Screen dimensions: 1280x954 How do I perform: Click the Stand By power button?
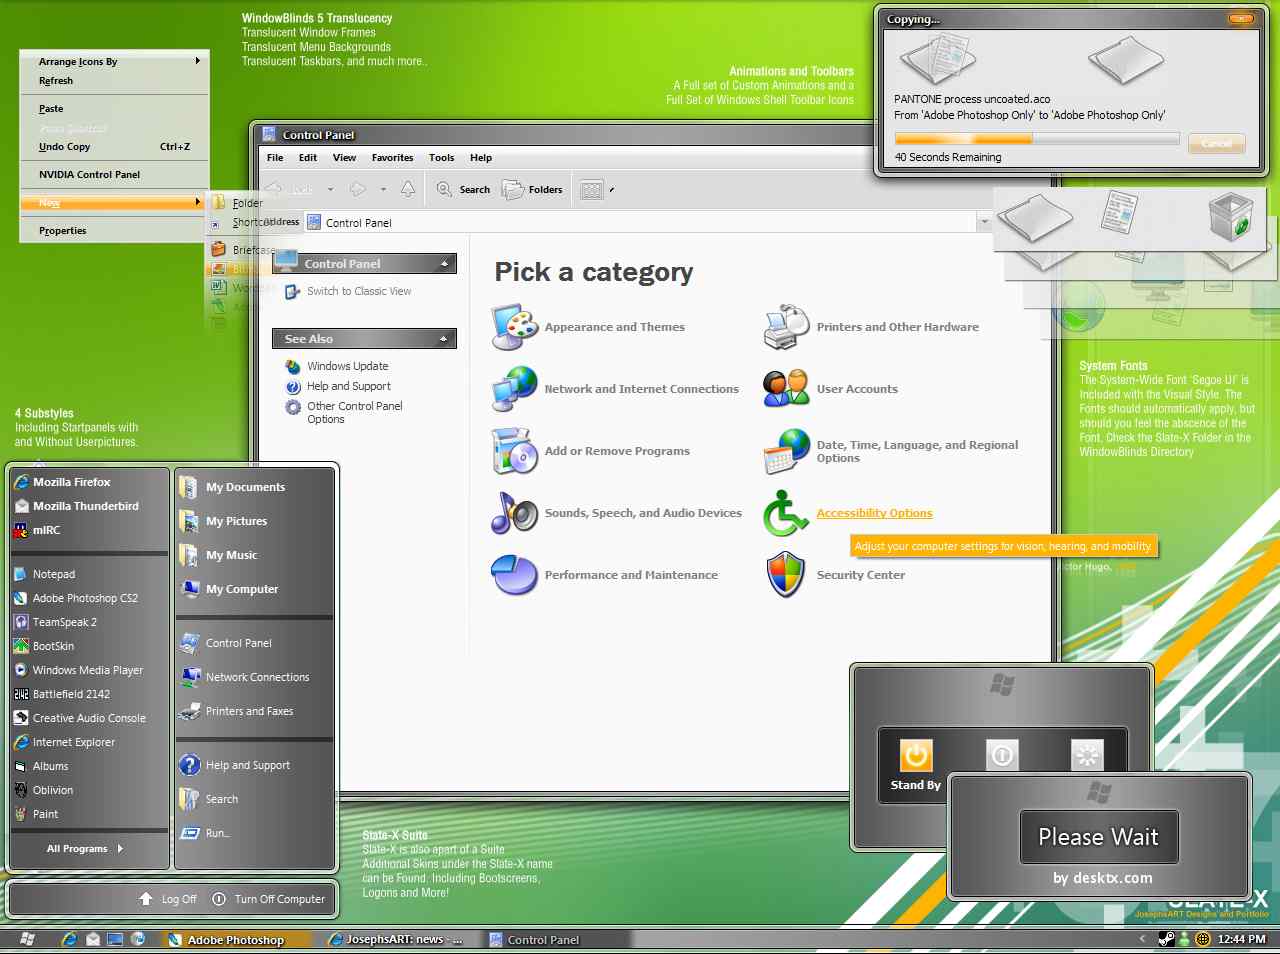(916, 755)
